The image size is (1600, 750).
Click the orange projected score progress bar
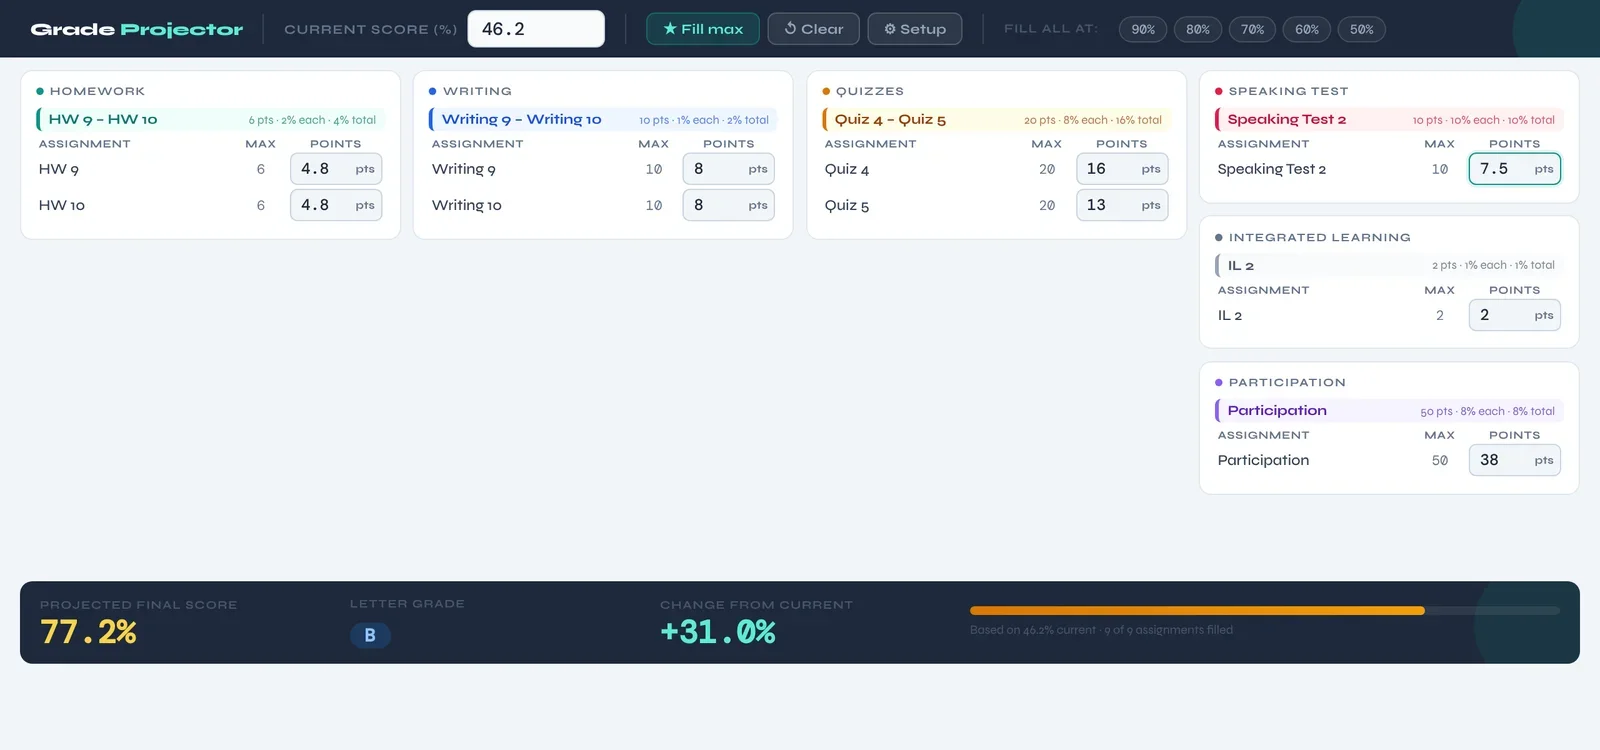pos(1197,610)
